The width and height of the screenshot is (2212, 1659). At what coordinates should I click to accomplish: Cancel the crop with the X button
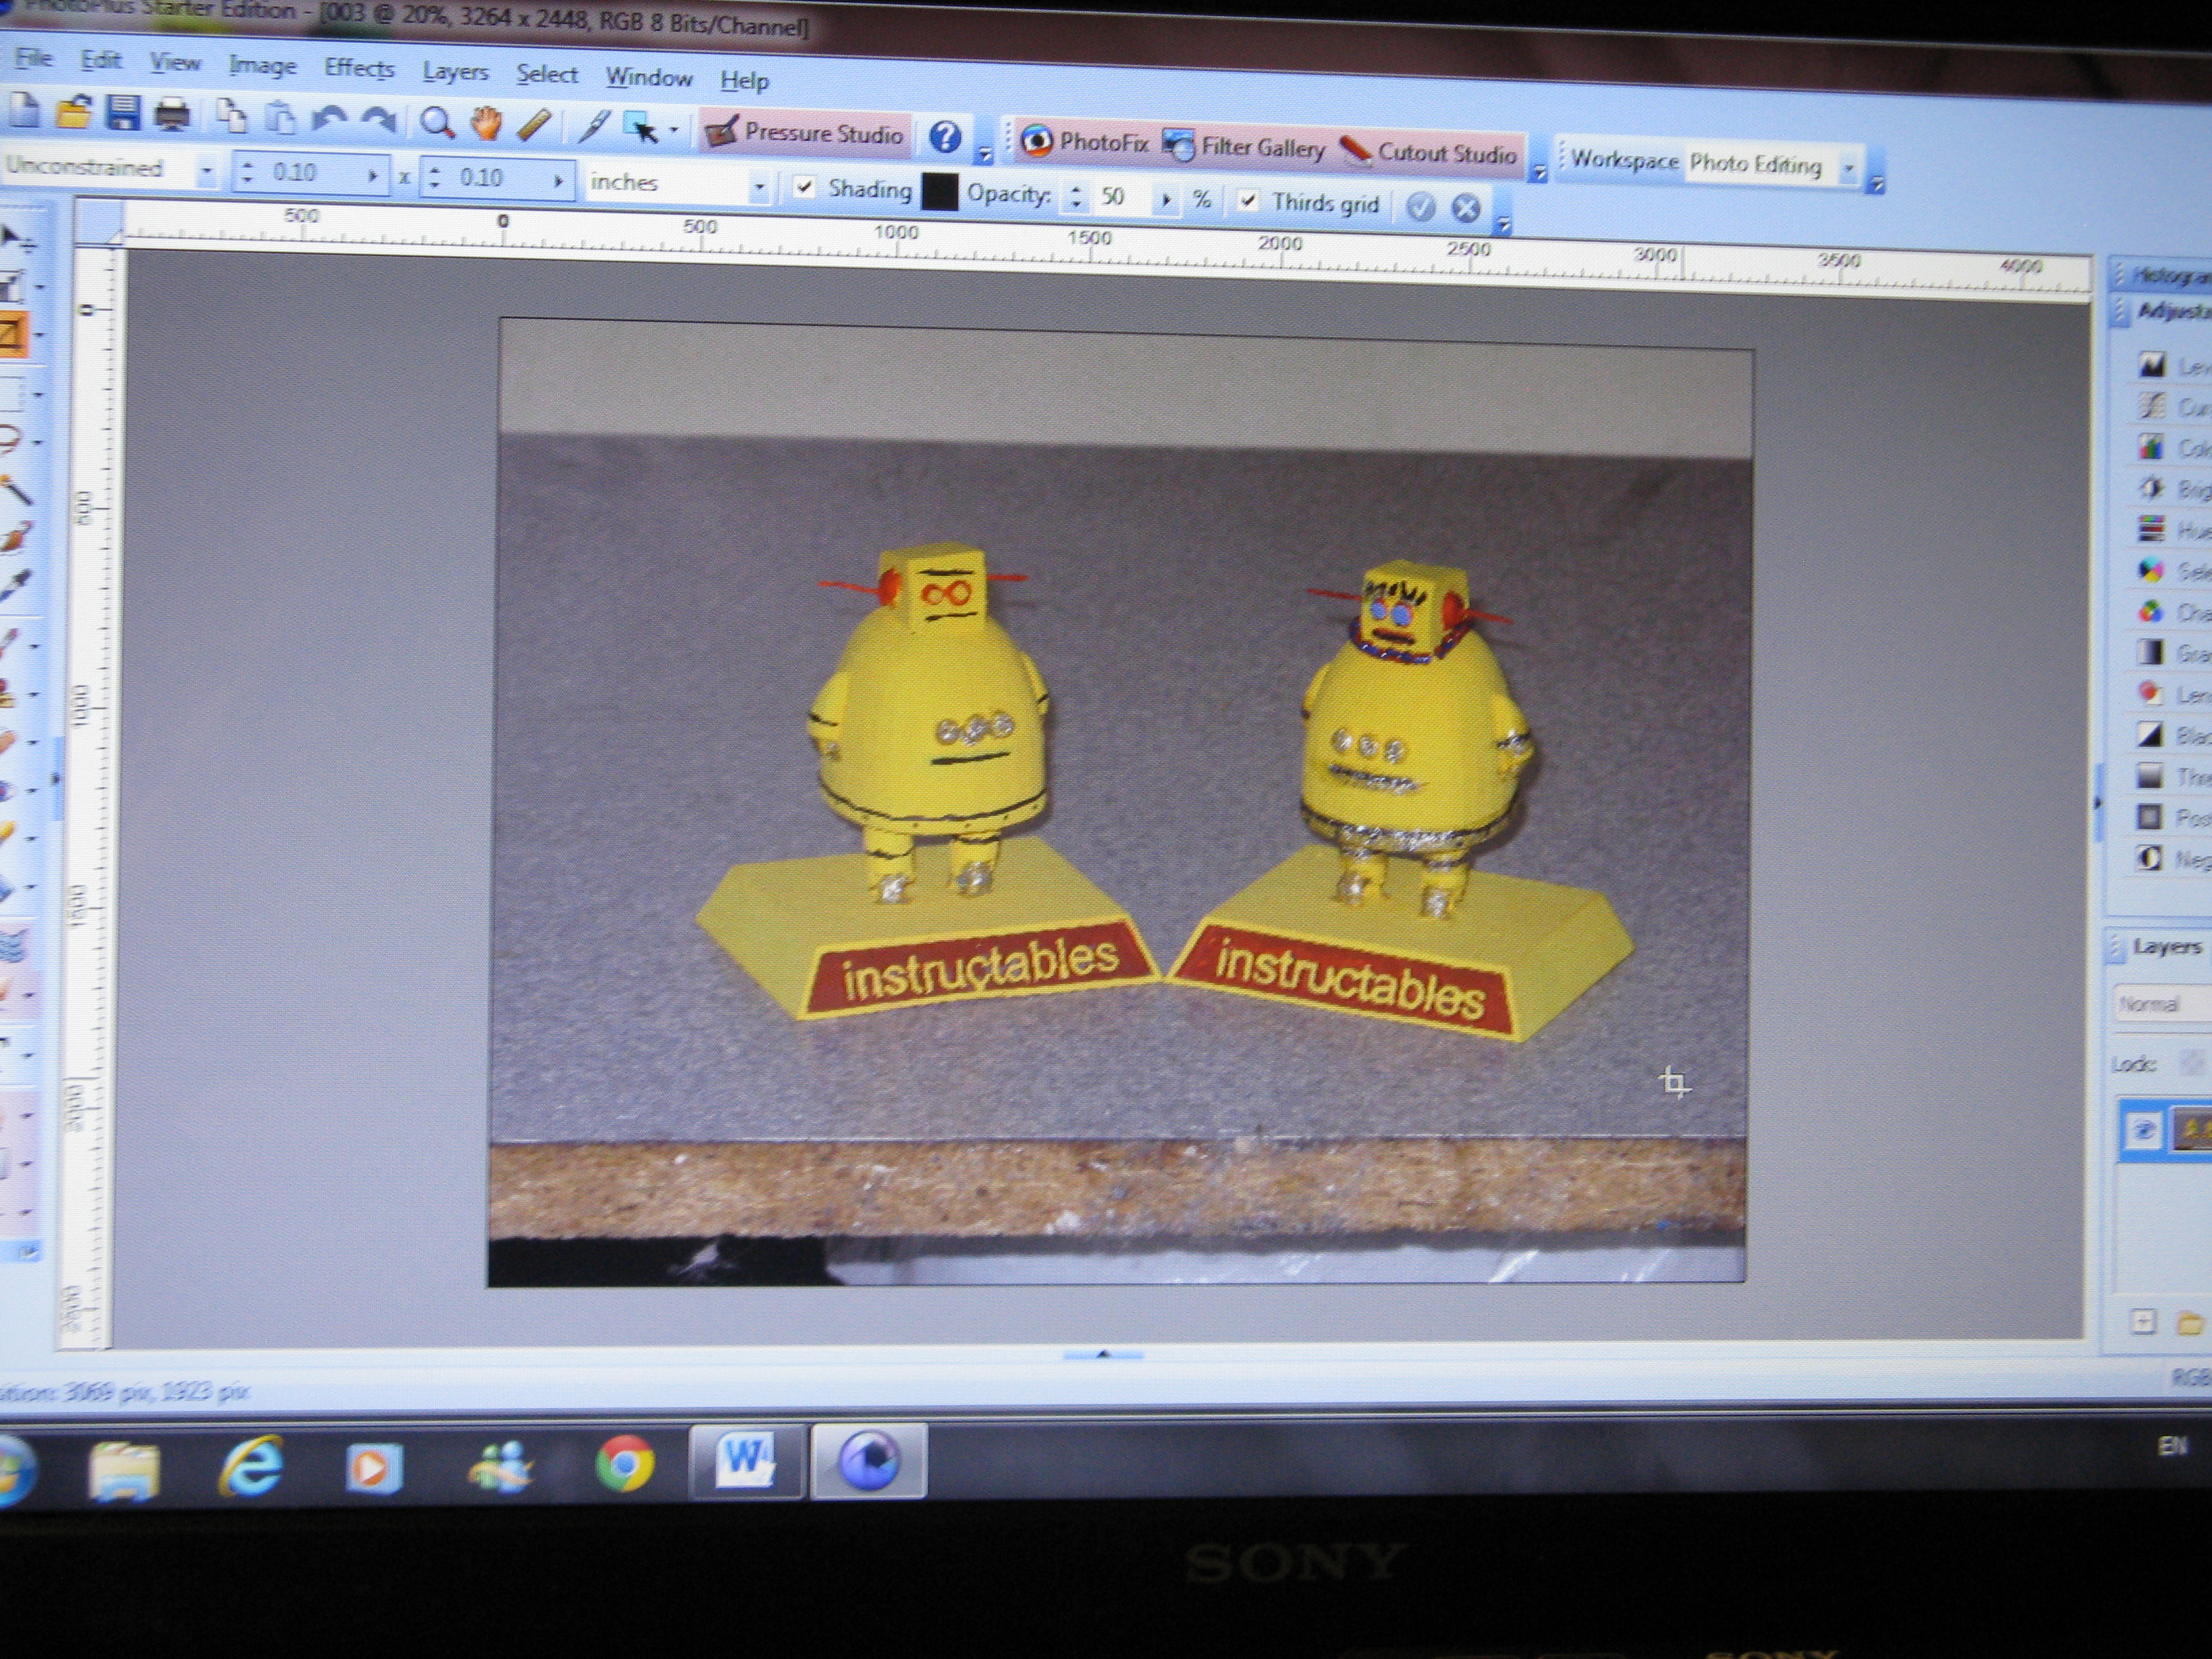click(x=1466, y=208)
